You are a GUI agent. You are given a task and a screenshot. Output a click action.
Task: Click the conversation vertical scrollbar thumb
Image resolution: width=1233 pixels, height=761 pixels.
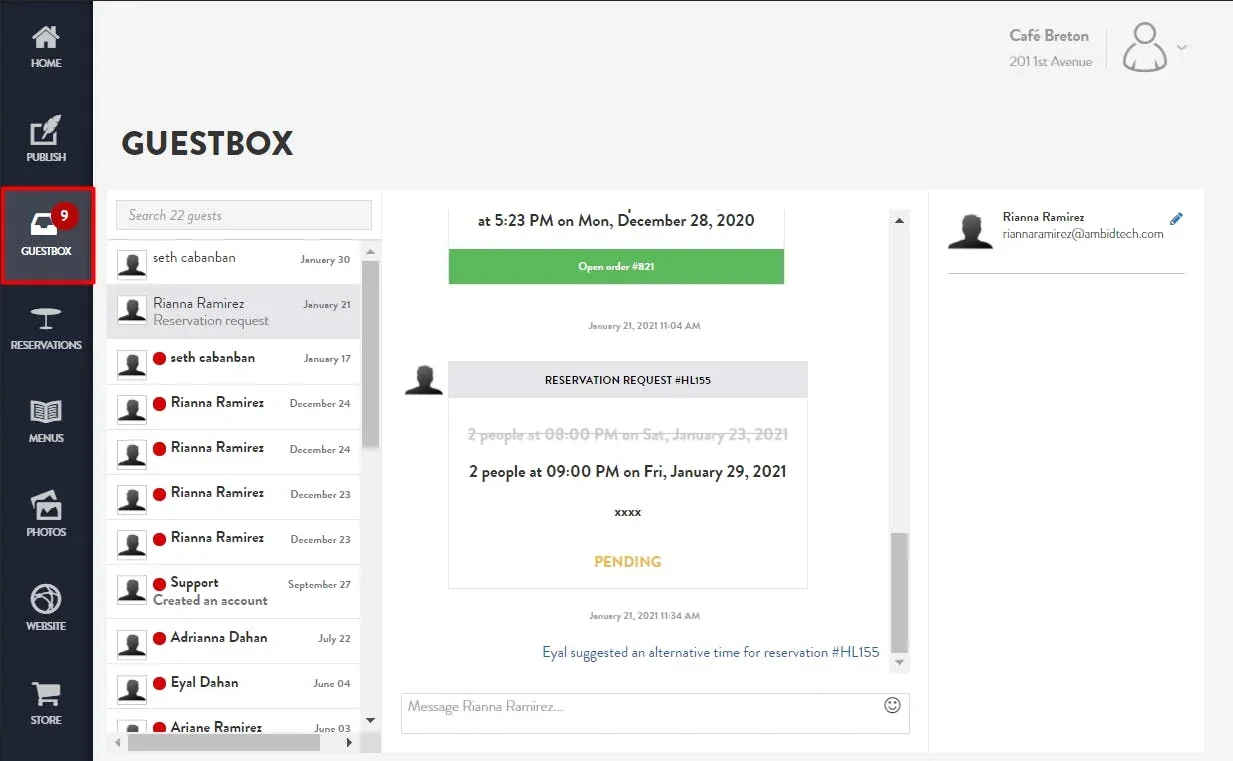pos(899,592)
